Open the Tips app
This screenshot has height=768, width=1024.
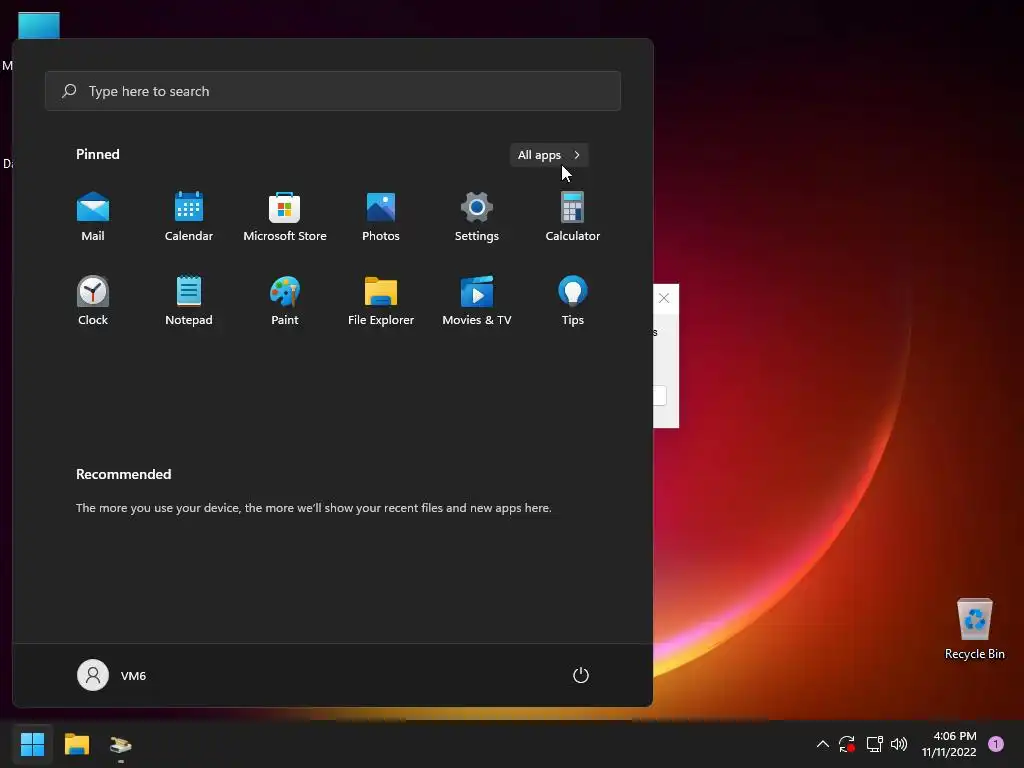[573, 300]
